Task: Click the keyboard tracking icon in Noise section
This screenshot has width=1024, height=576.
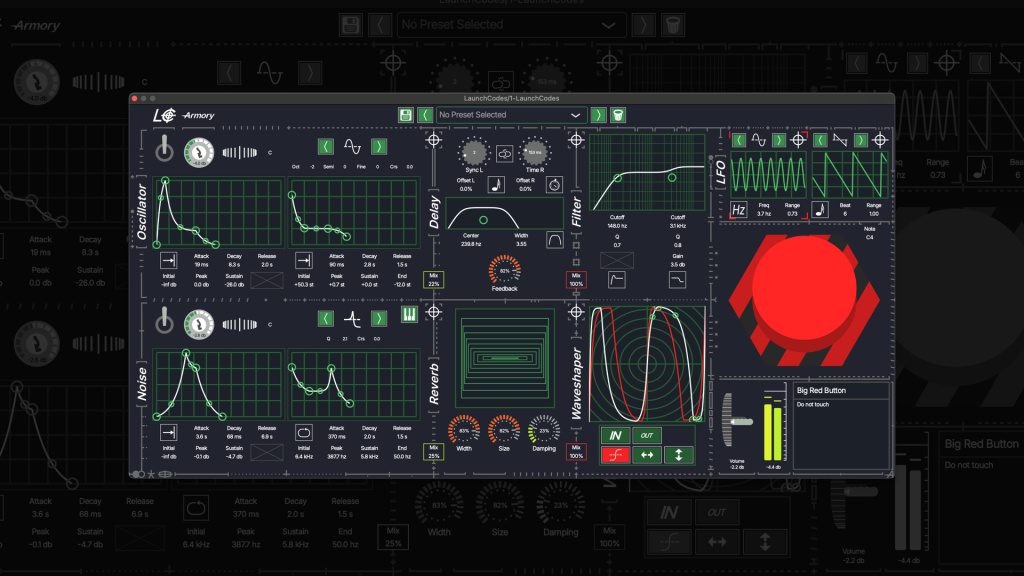Action: click(409, 317)
